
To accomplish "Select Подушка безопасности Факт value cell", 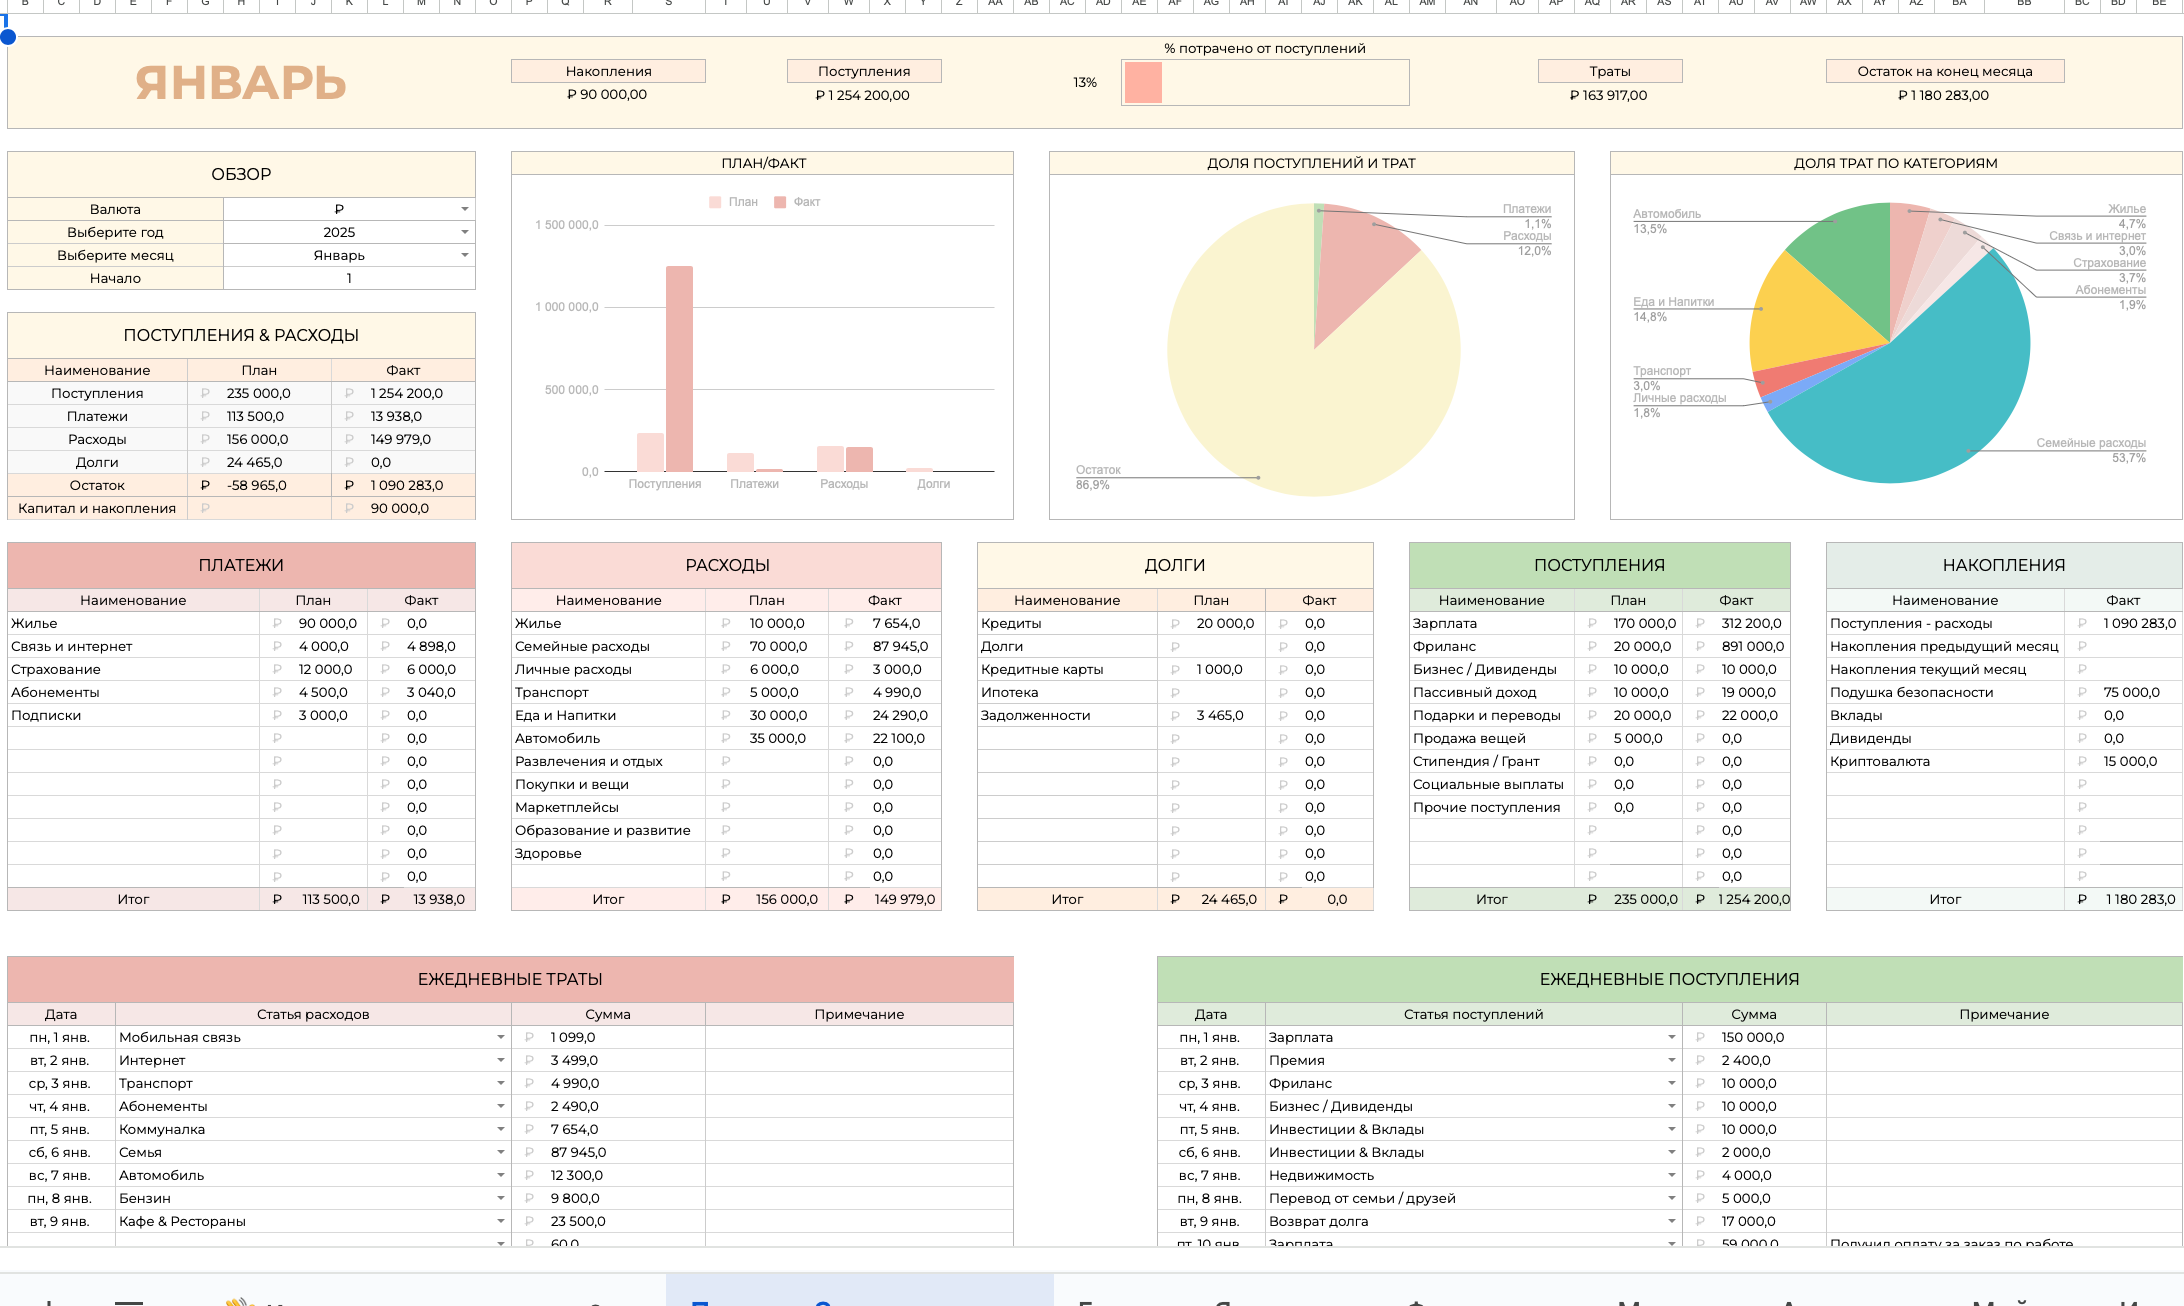I will coord(2123,692).
